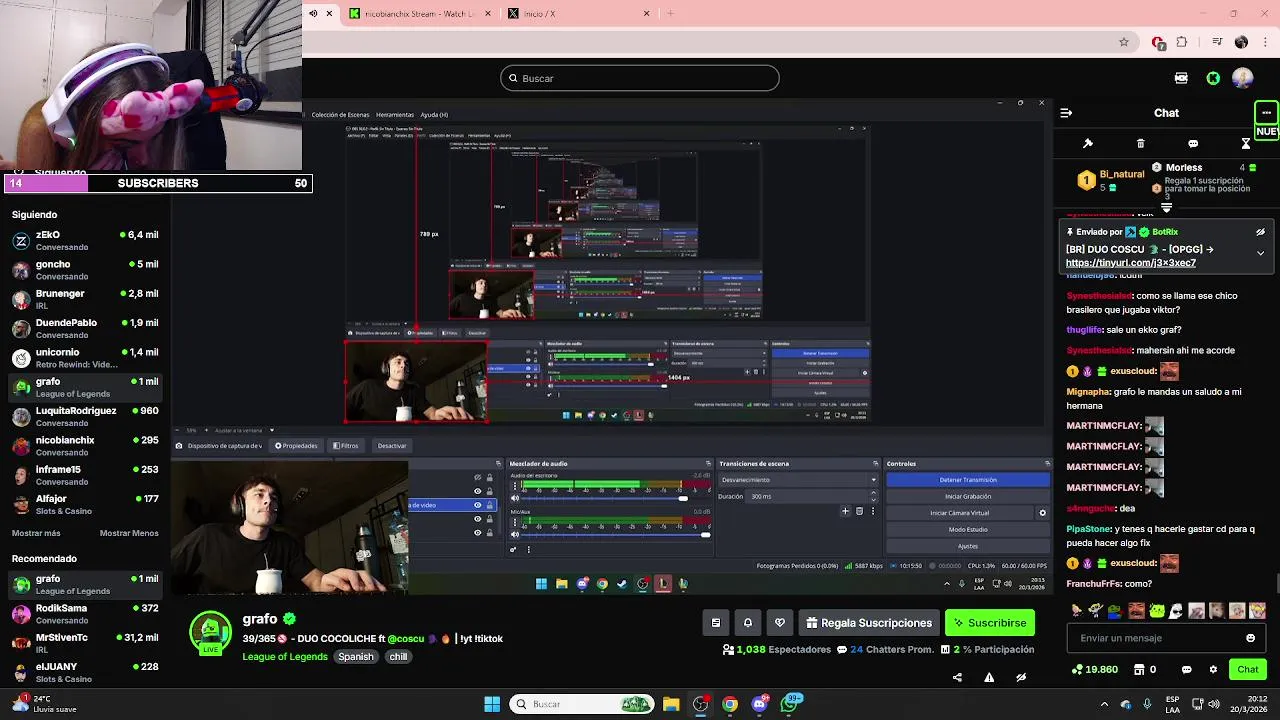Click the hourglass icon in chat toolbar
This screenshot has width=1280, height=720.
pos(1246,144)
